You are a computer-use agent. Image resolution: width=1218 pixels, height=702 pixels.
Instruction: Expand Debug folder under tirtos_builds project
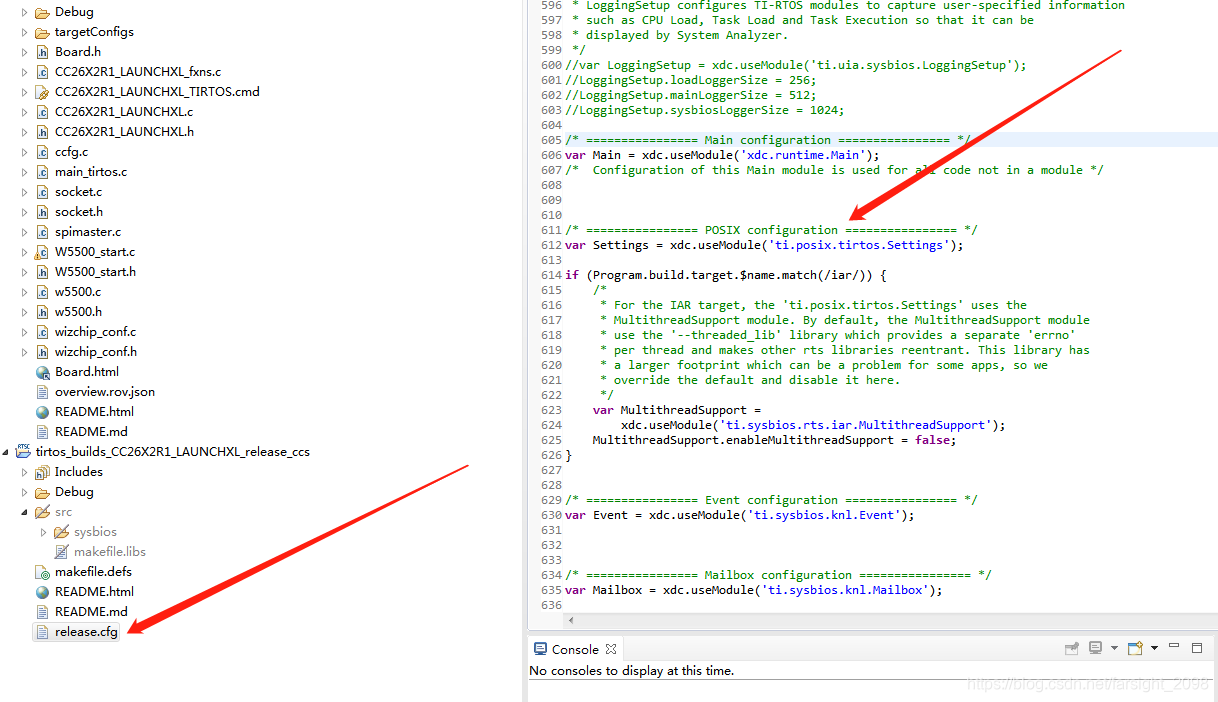(25, 492)
